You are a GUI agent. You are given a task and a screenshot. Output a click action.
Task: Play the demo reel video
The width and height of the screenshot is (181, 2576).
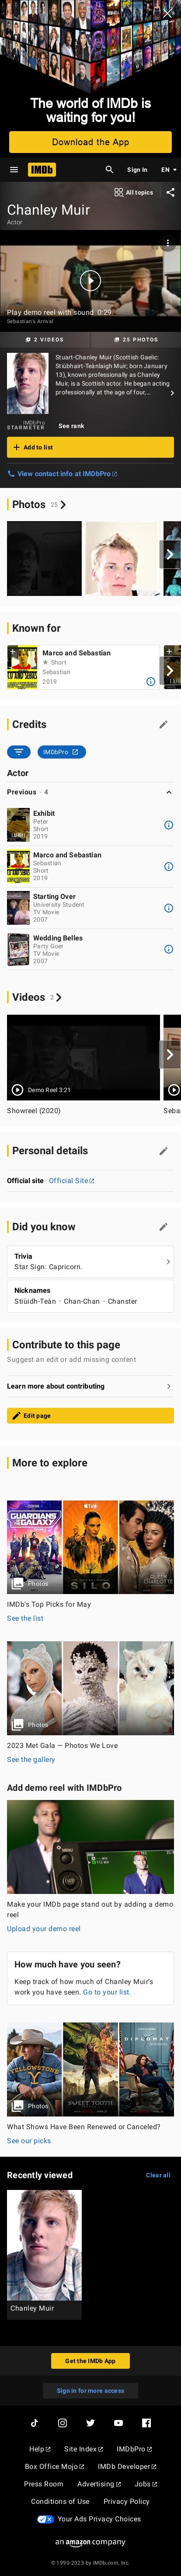(x=90, y=281)
